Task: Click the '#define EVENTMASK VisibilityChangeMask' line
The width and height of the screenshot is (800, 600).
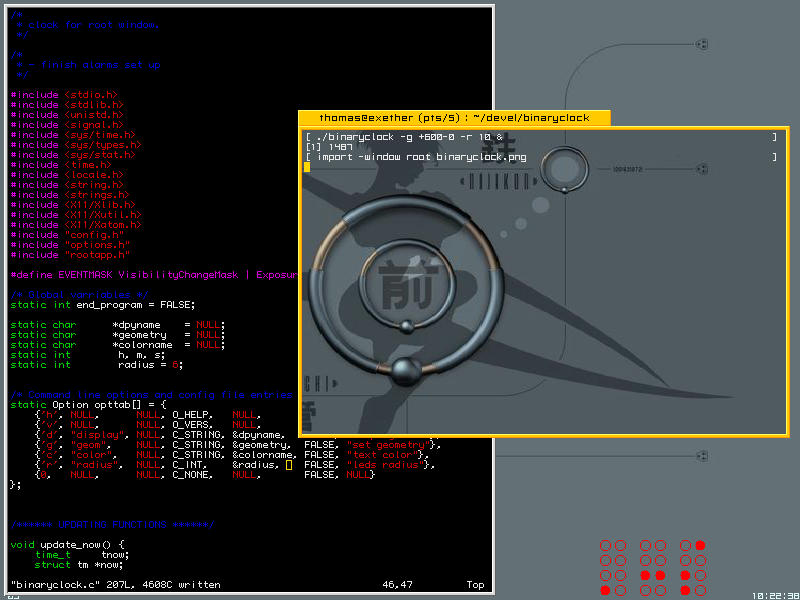Action: pyautogui.click(x=154, y=274)
